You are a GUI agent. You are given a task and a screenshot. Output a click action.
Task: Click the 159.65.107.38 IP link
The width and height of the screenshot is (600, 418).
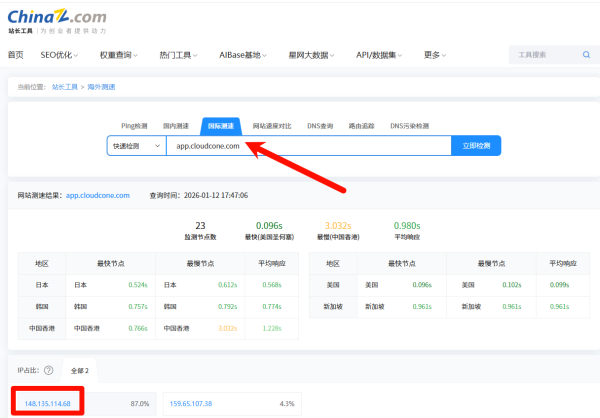point(191,404)
